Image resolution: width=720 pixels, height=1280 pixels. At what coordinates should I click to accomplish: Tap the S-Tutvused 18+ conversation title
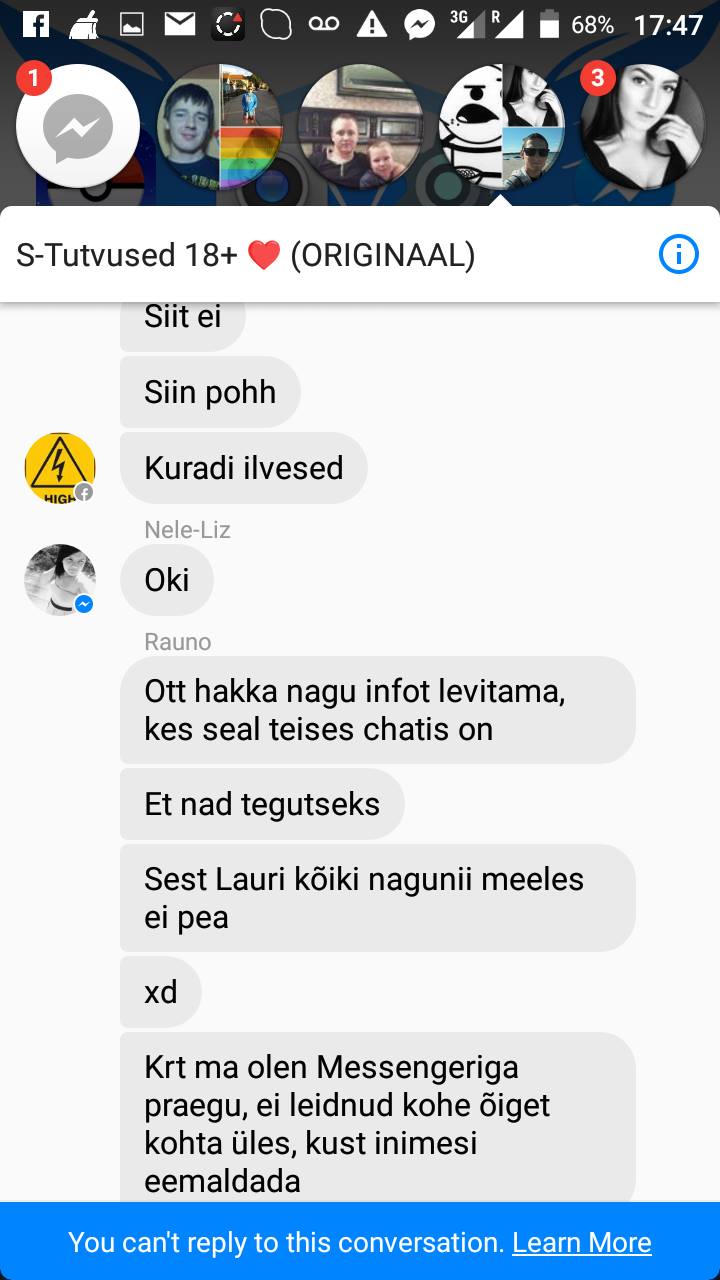click(246, 255)
